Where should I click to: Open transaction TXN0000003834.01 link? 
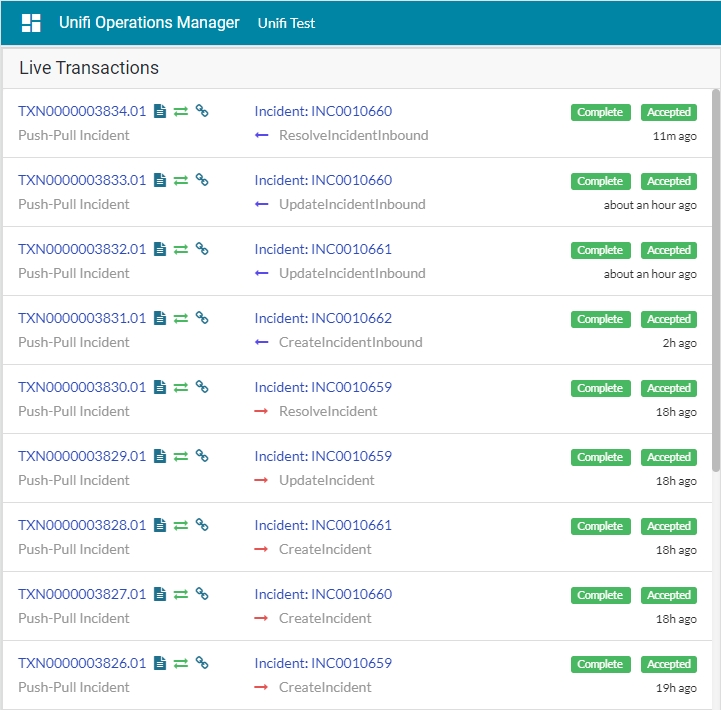click(82, 111)
